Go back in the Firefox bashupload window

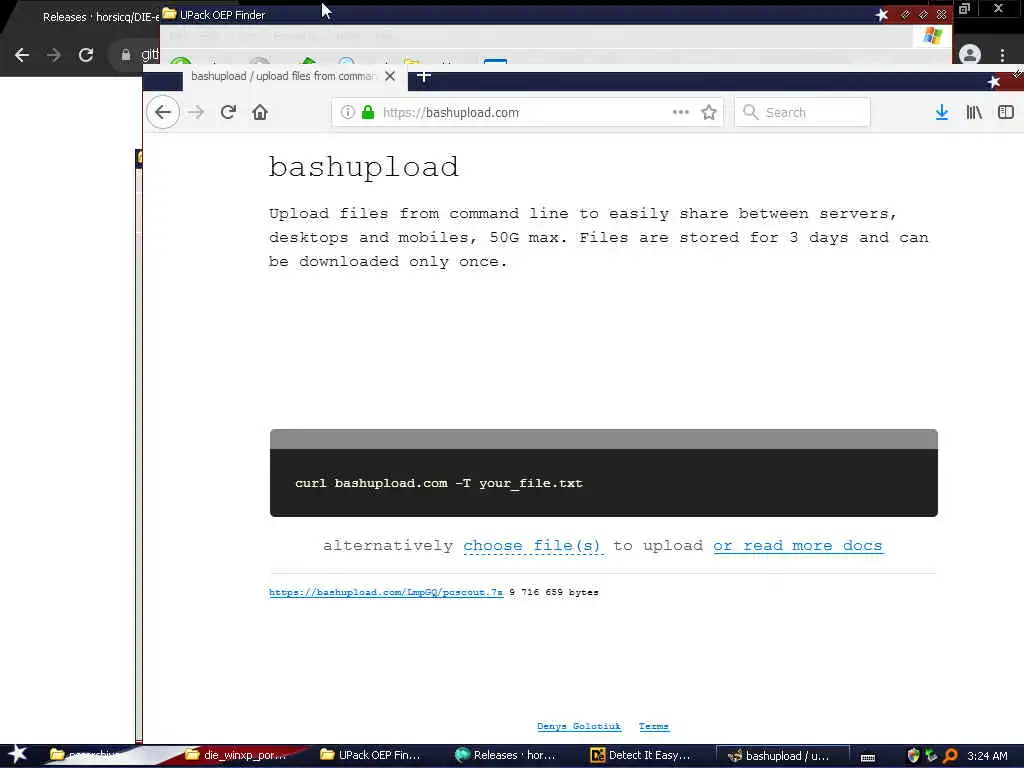pyautogui.click(x=163, y=112)
